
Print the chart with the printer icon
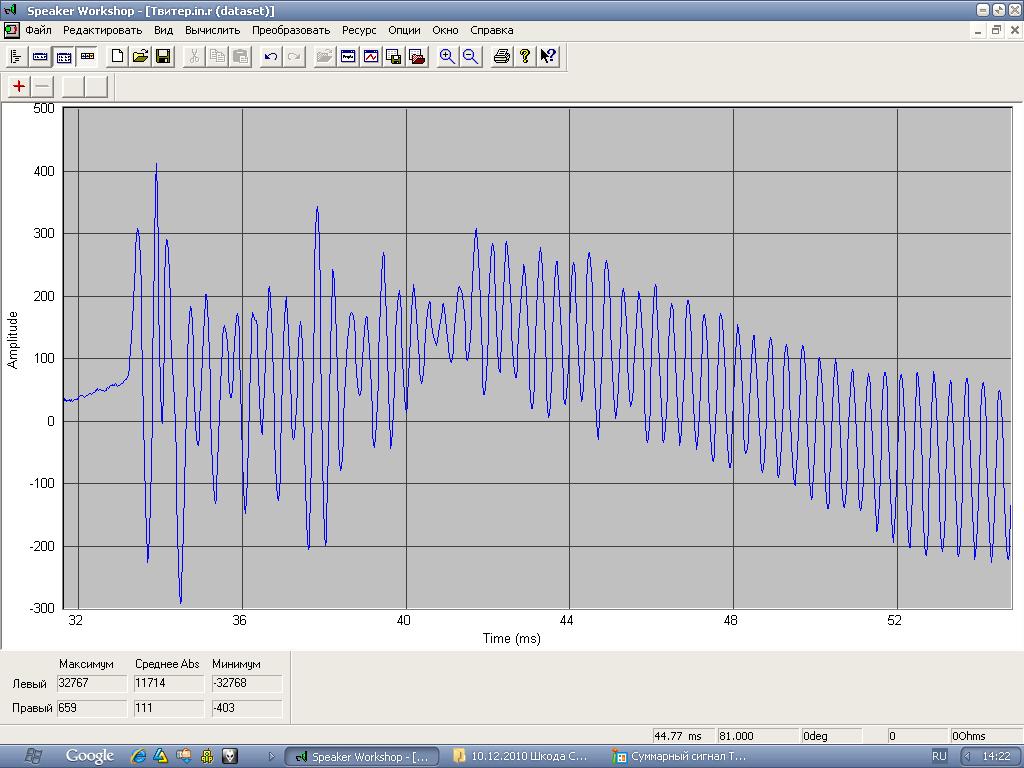(x=502, y=57)
